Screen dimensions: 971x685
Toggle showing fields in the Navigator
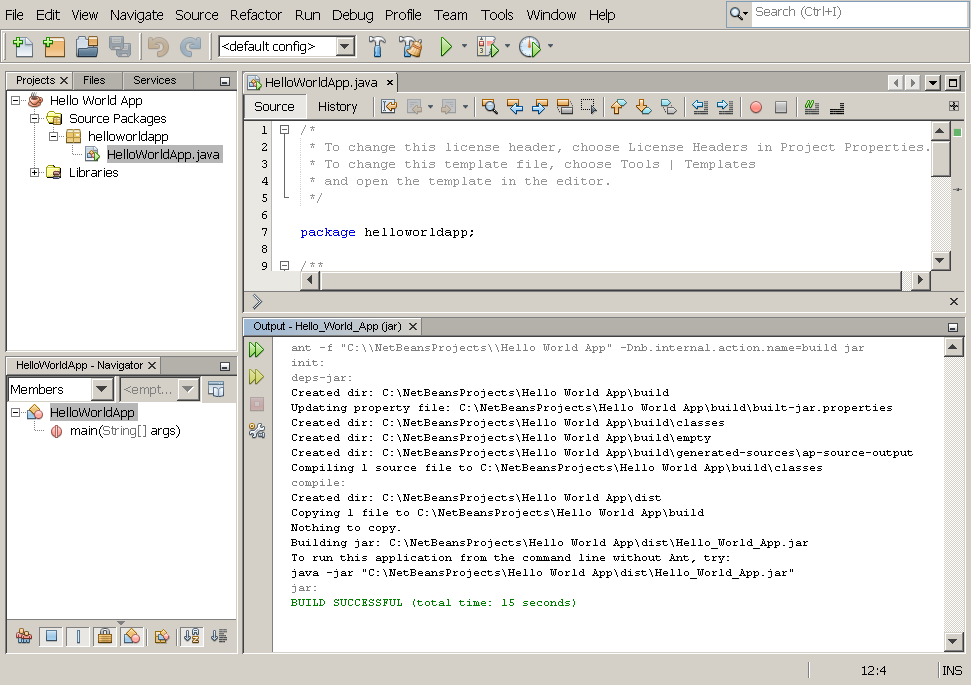tap(51, 636)
